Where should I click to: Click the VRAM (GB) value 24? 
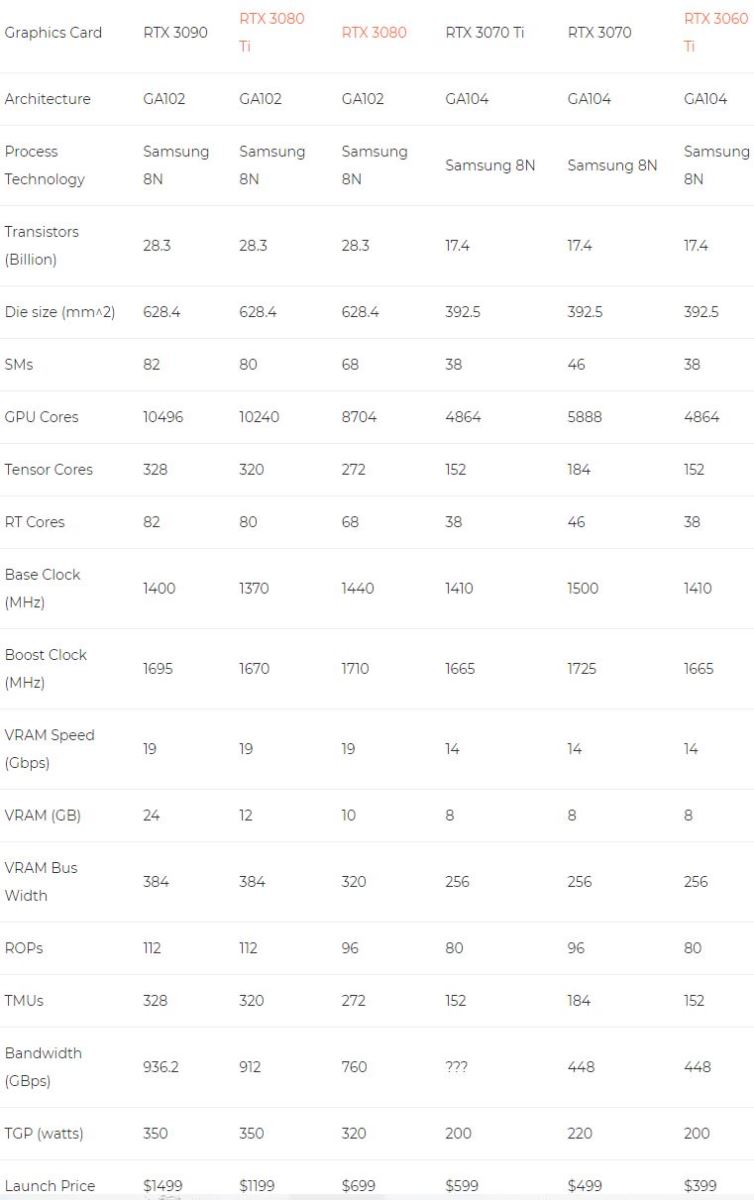tap(151, 815)
